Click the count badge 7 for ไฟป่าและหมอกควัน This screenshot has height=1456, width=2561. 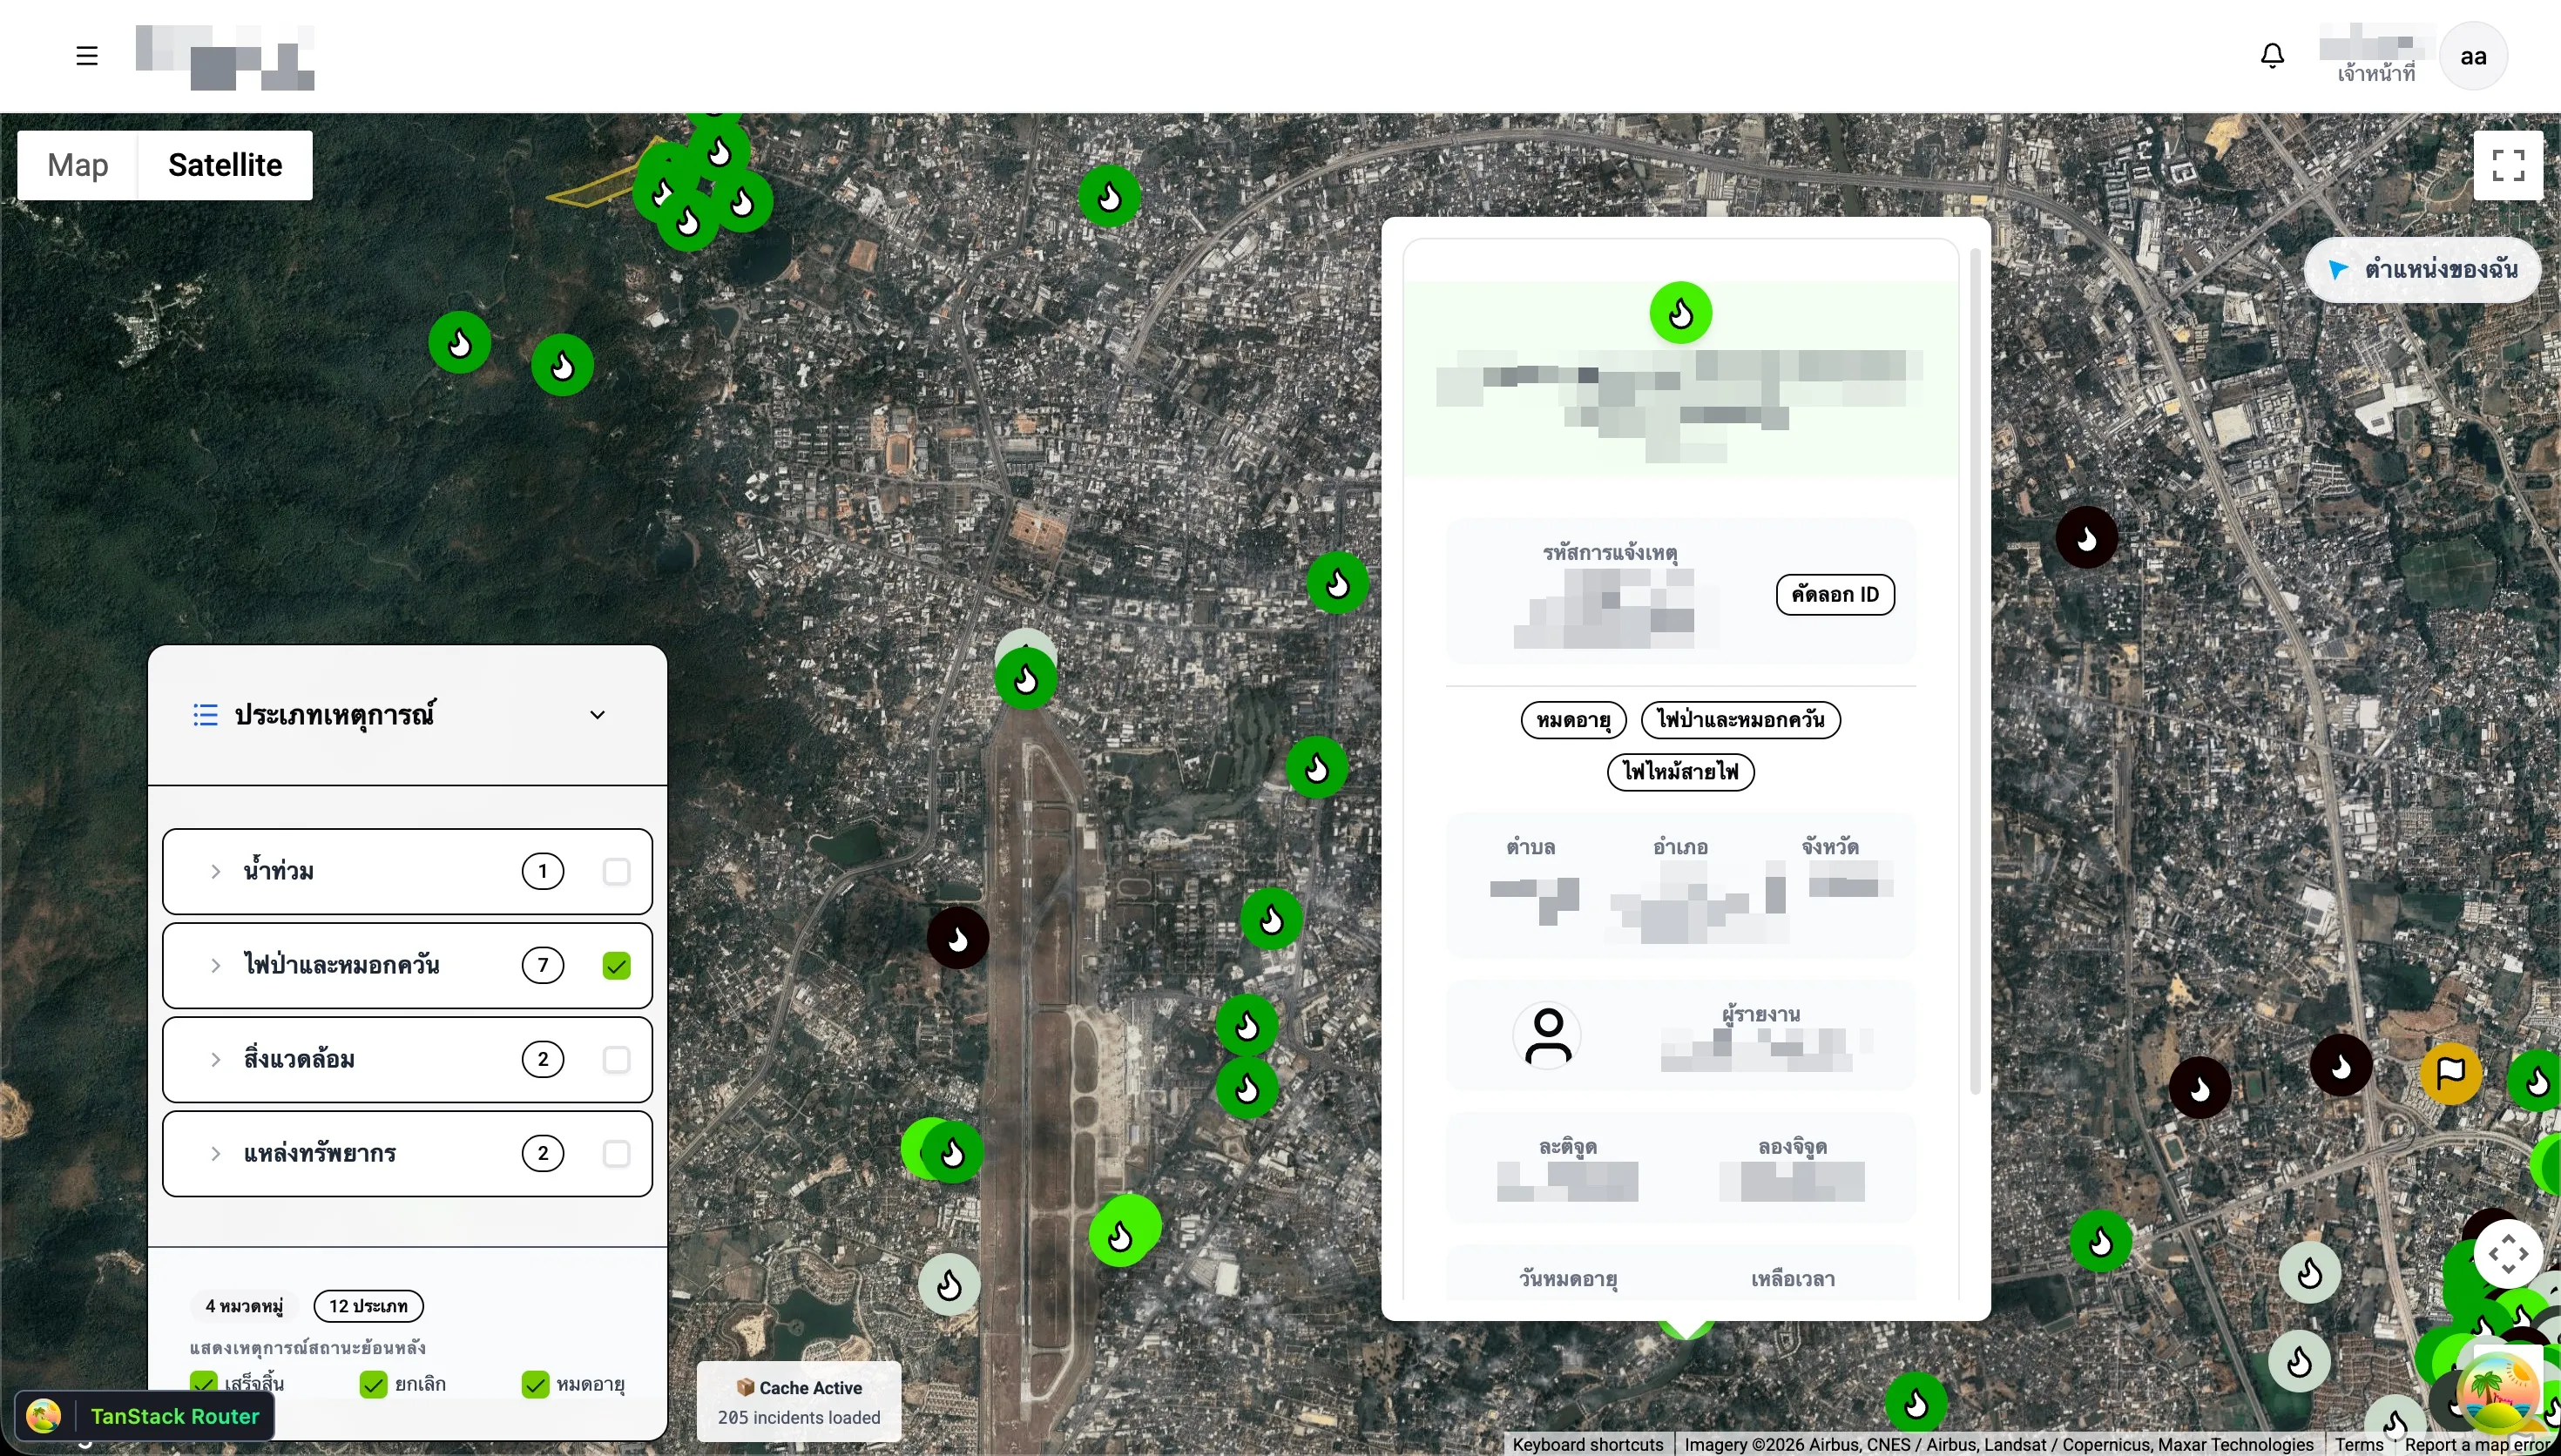click(x=543, y=966)
